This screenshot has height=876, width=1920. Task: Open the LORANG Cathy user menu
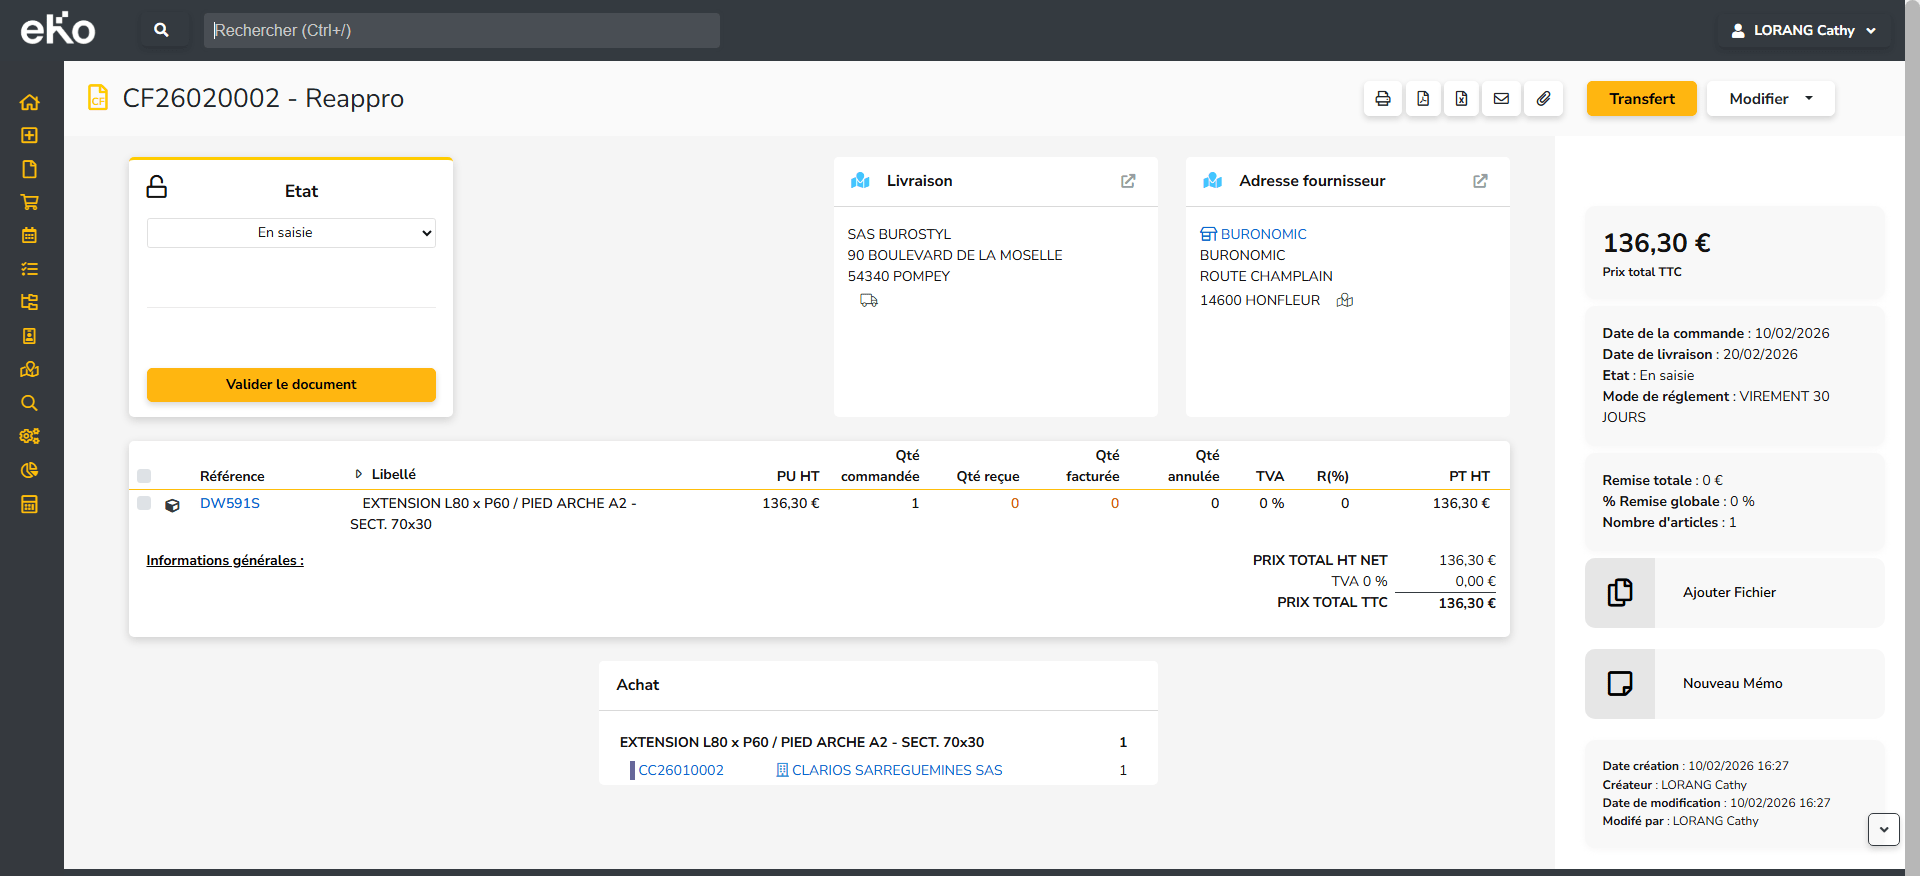point(1803,30)
